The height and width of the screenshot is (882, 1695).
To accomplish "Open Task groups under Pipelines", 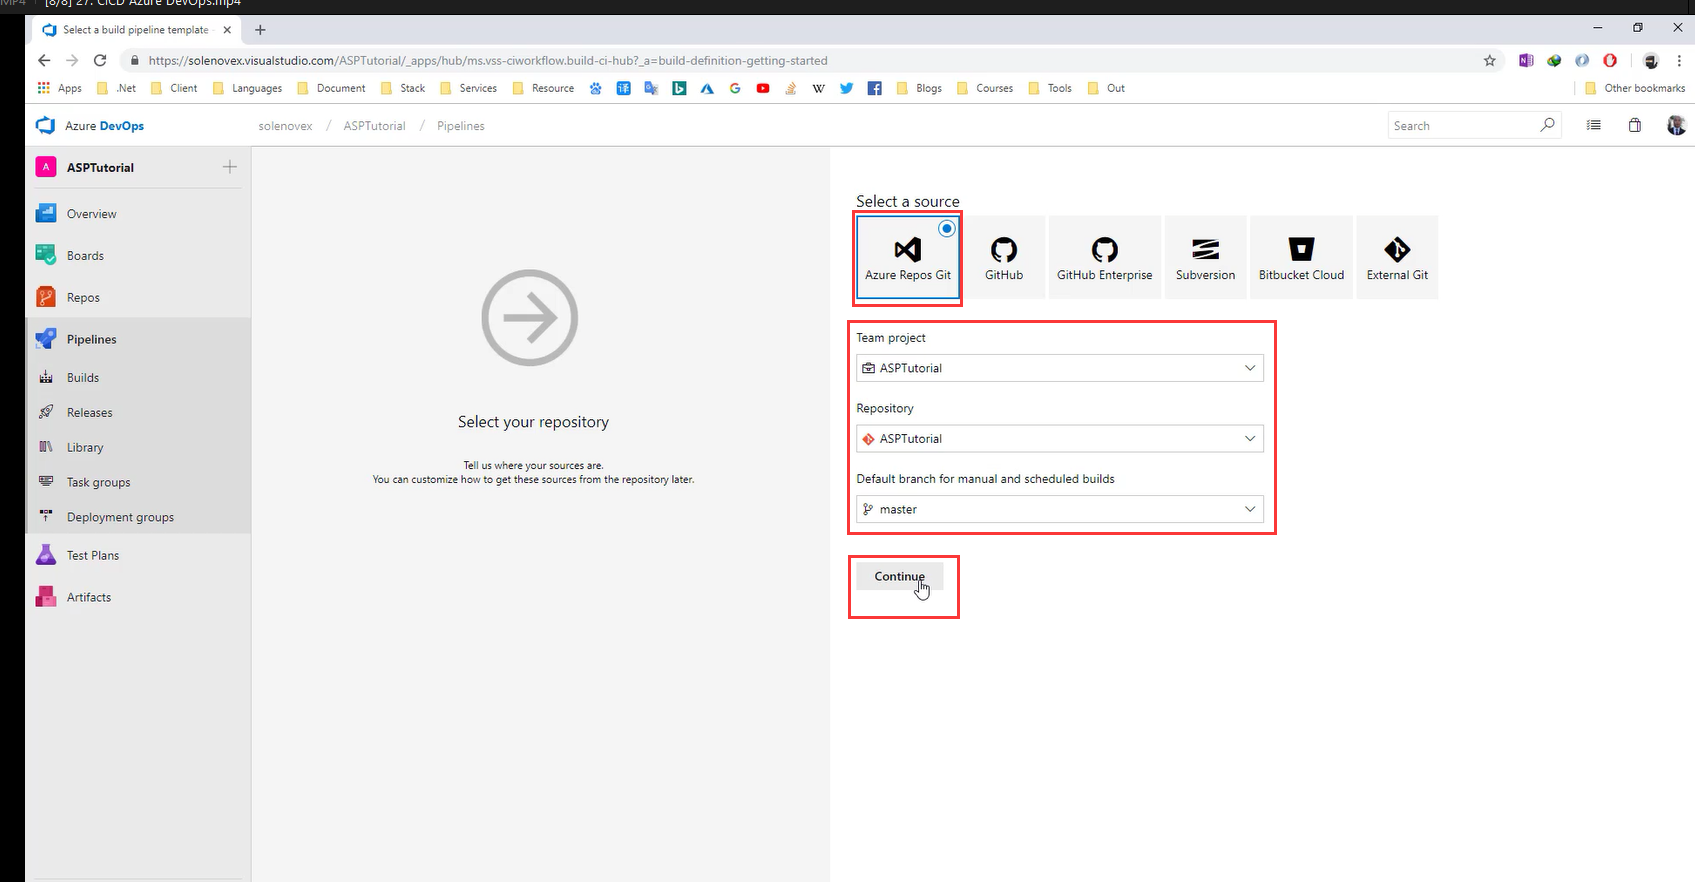I will point(138,483).
